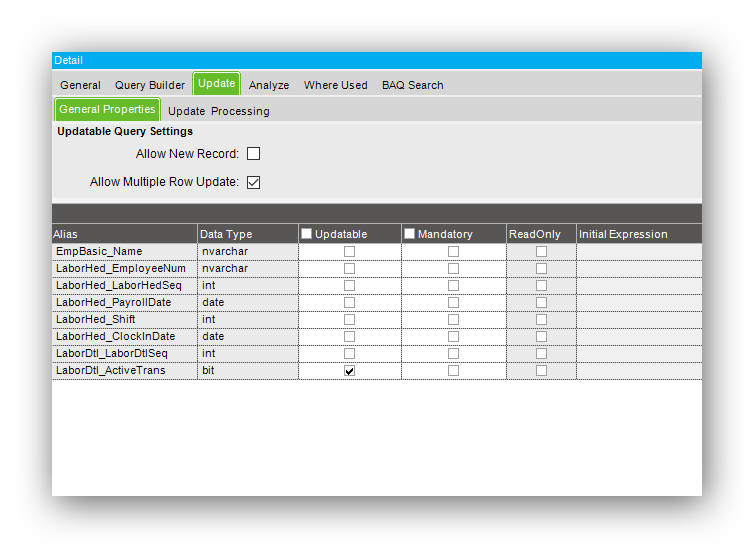Open the BAQ Search tab

(x=413, y=85)
